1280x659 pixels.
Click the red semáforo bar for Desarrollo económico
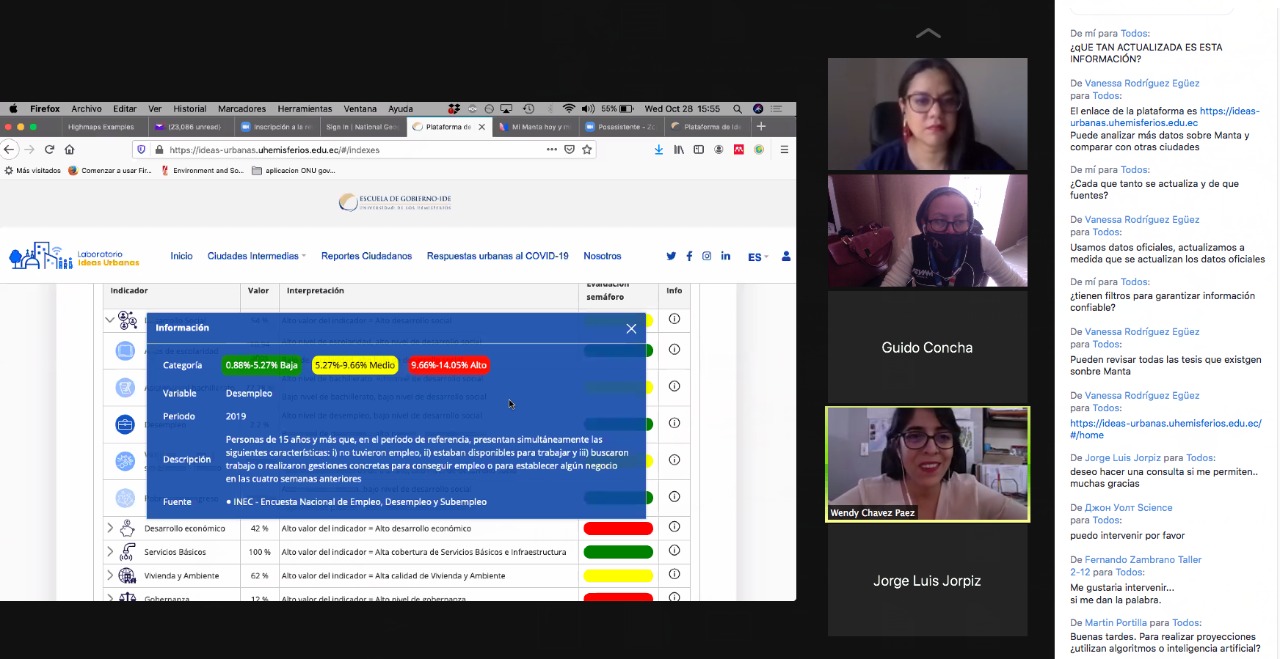coord(618,528)
